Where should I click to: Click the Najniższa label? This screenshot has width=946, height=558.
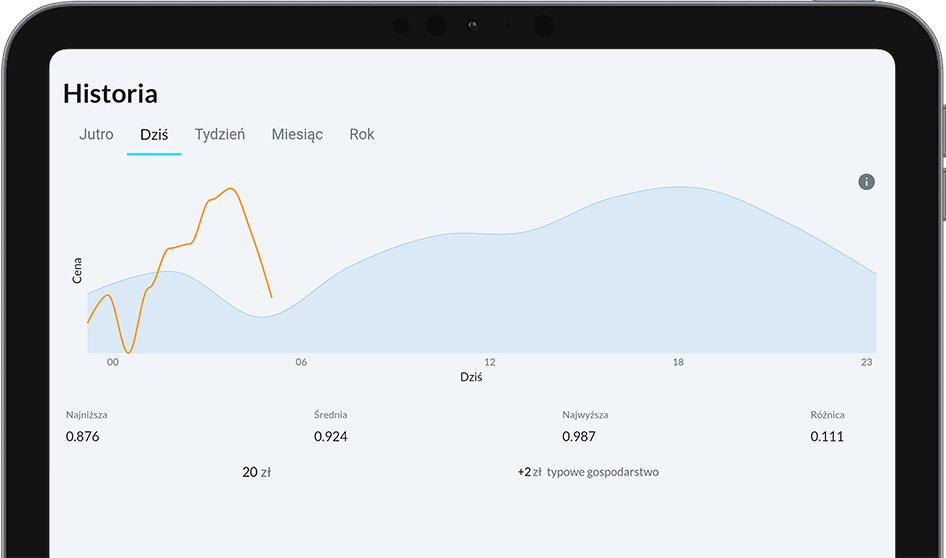point(87,415)
